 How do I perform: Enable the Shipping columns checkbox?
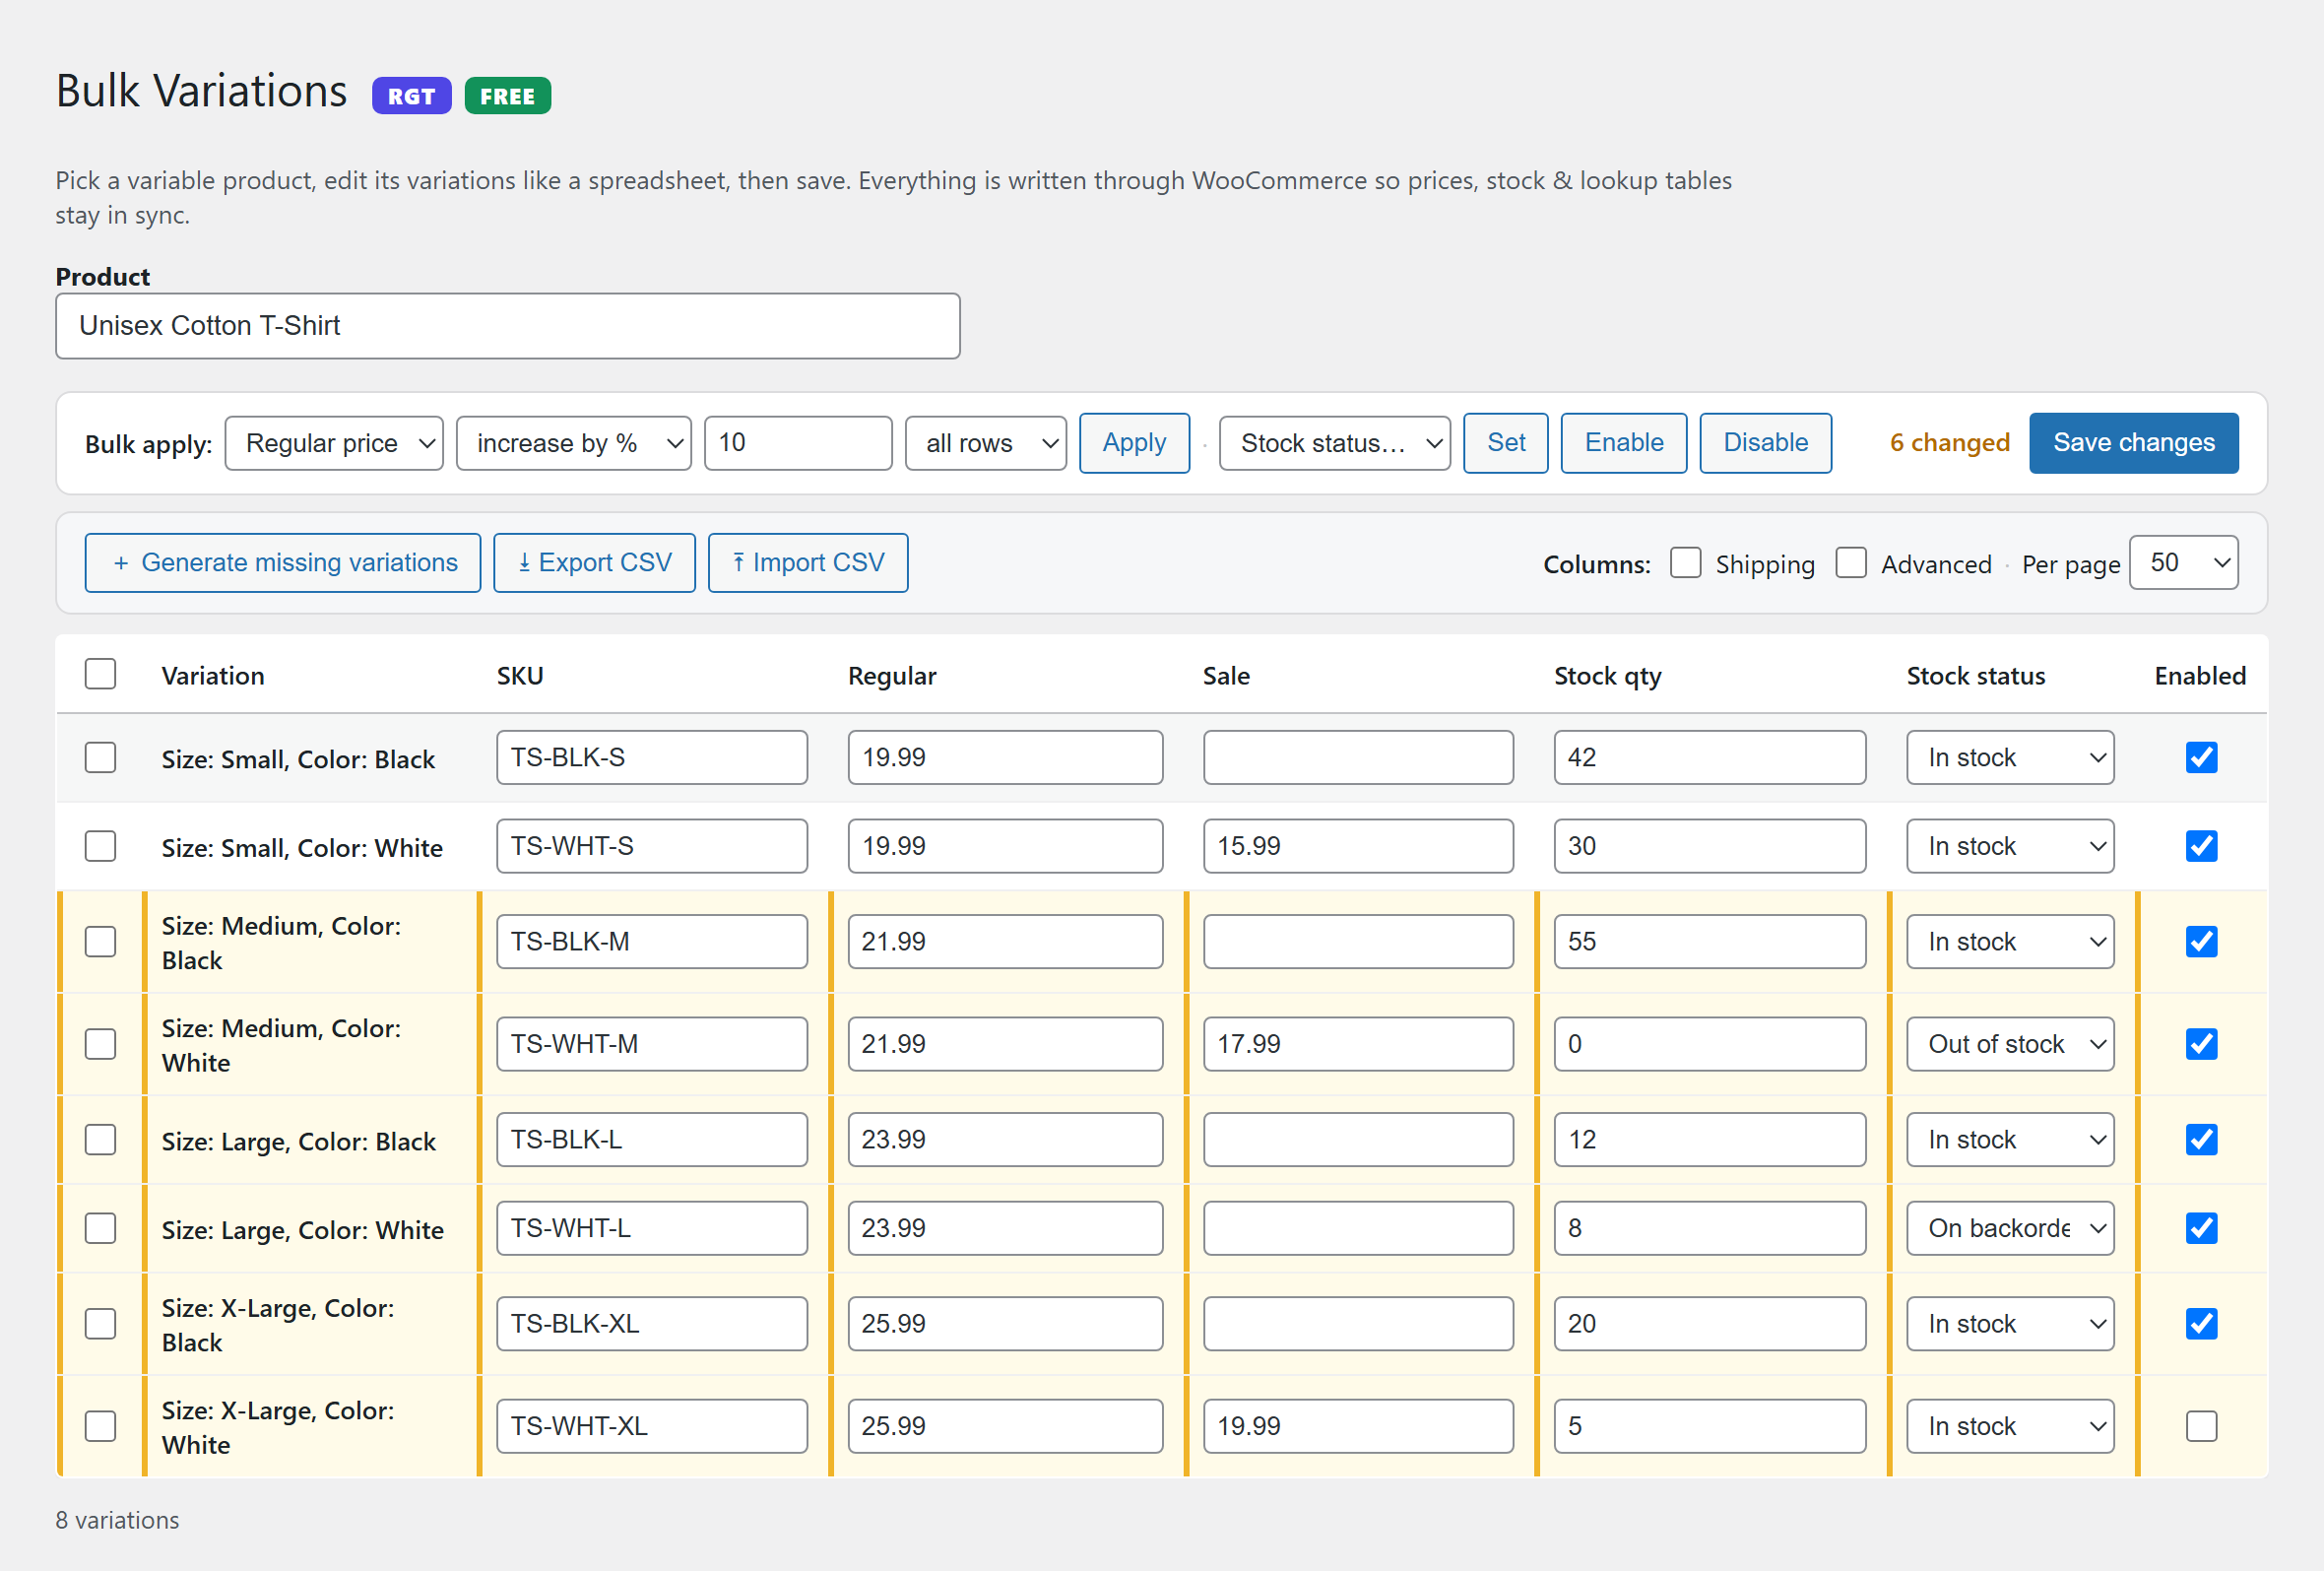[1685, 563]
